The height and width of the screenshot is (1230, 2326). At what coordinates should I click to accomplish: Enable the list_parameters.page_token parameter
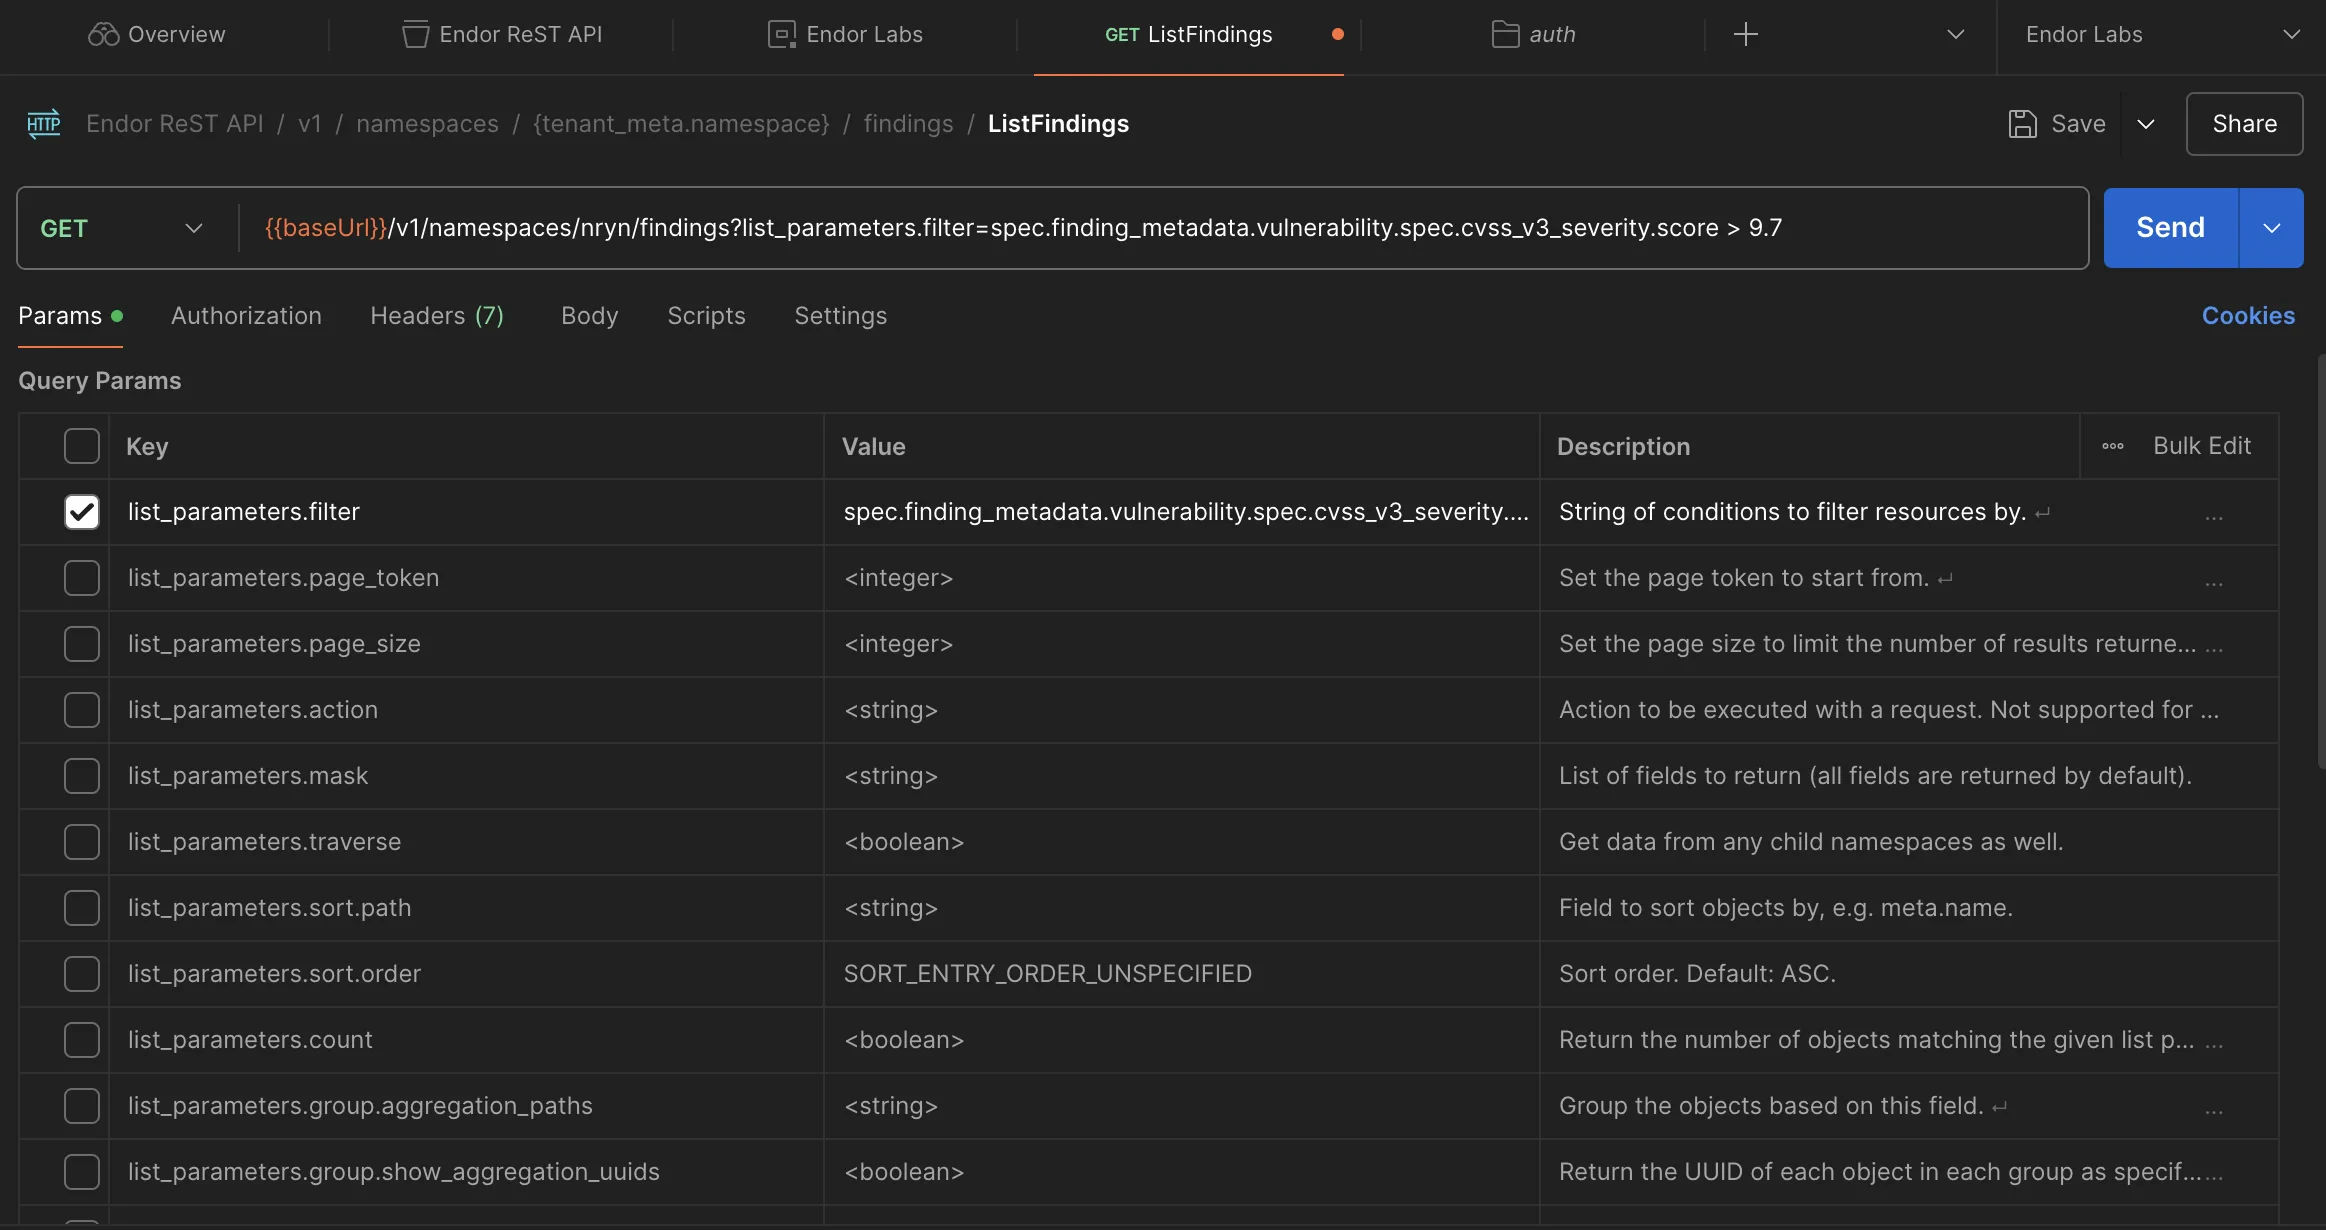(x=81, y=577)
